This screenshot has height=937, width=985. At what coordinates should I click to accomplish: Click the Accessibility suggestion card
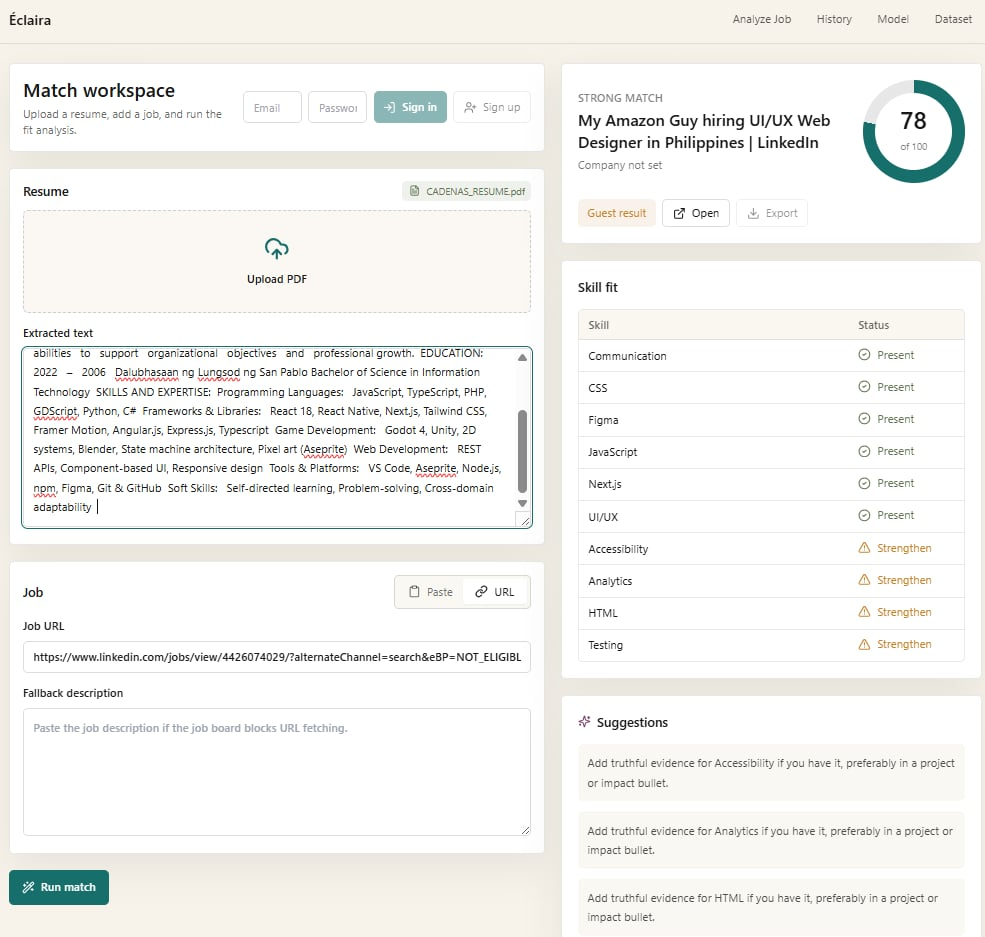(771, 772)
